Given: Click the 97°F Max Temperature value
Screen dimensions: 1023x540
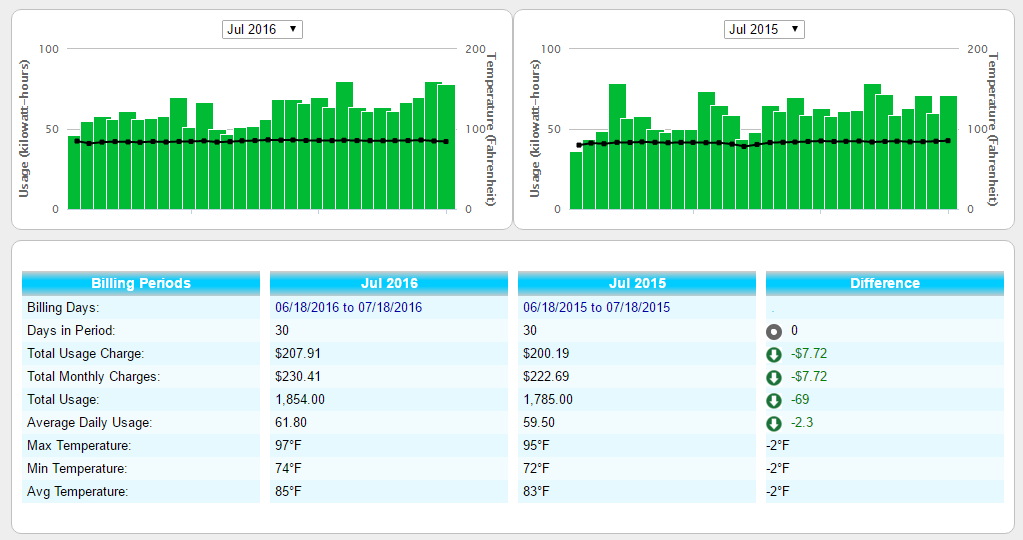Looking at the screenshot, I should pos(288,445).
